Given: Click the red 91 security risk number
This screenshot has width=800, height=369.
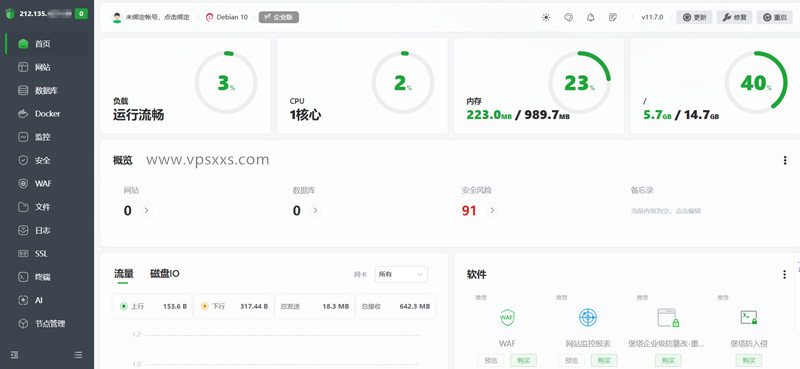Looking at the screenshot, I should point(469,211).
